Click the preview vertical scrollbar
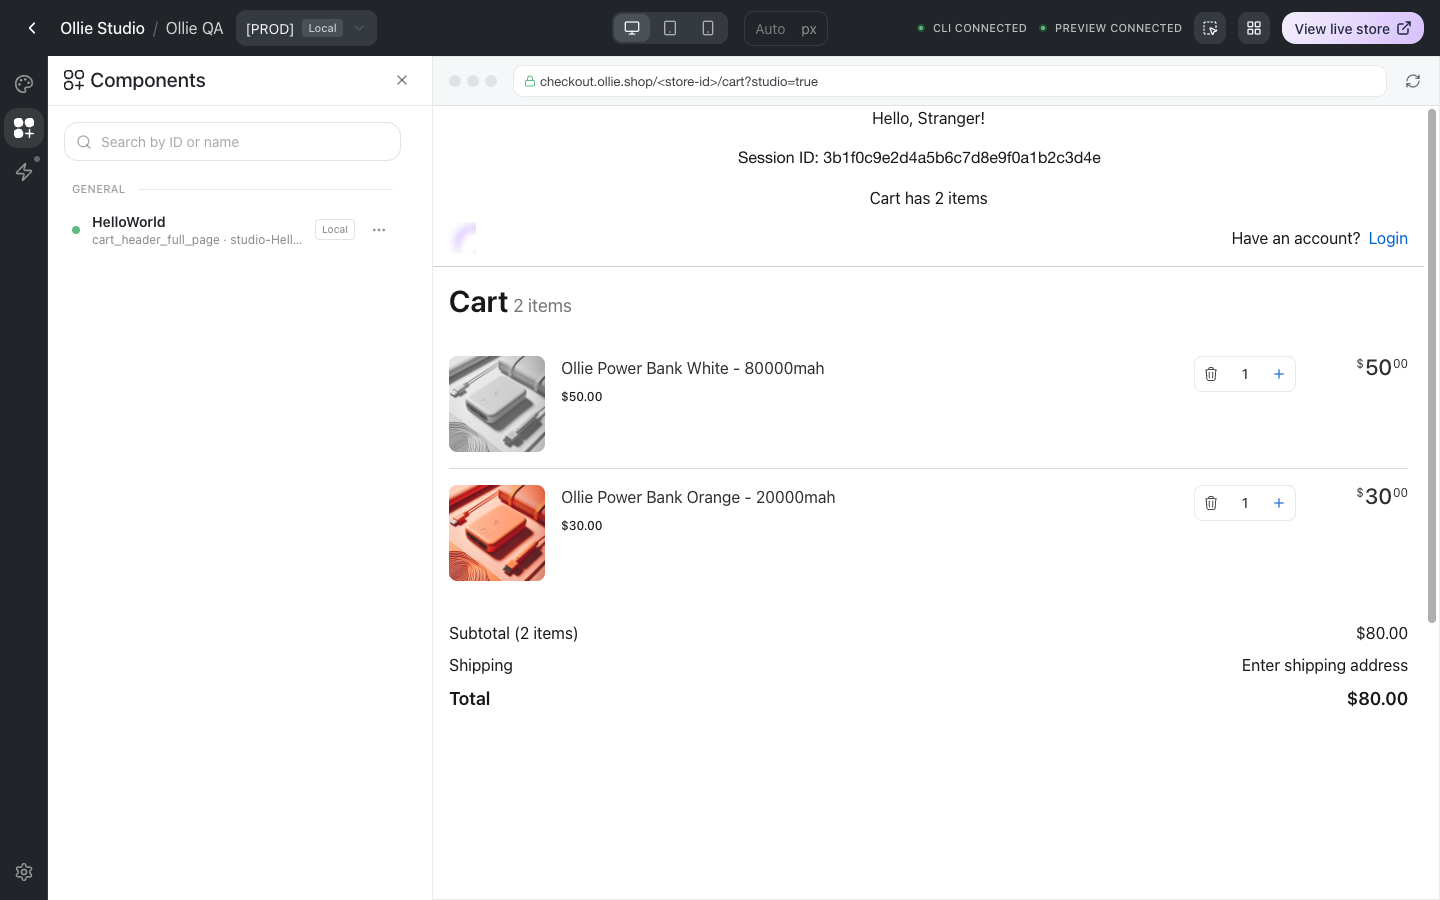The width and height of the screenshot is (1440, 900). click(x=1432, y=366)
